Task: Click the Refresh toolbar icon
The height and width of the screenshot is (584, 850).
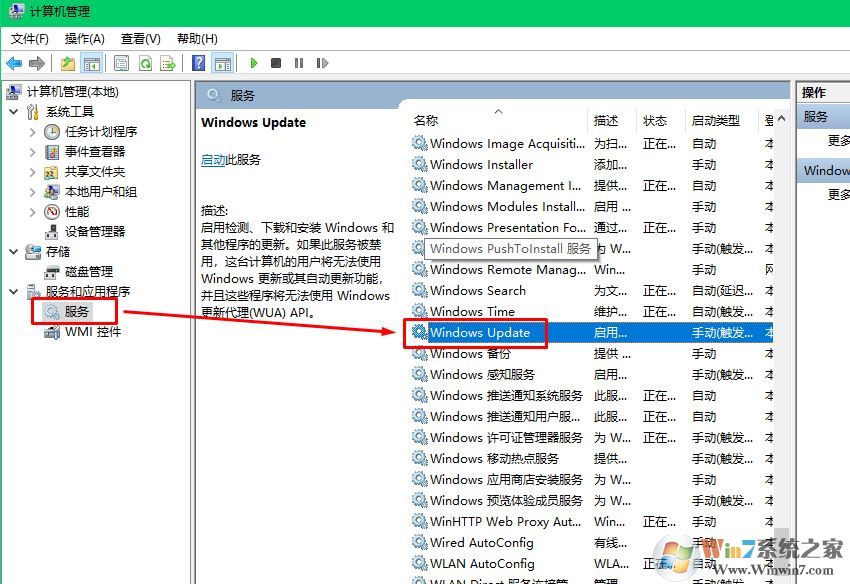Action: click(145, 63)
